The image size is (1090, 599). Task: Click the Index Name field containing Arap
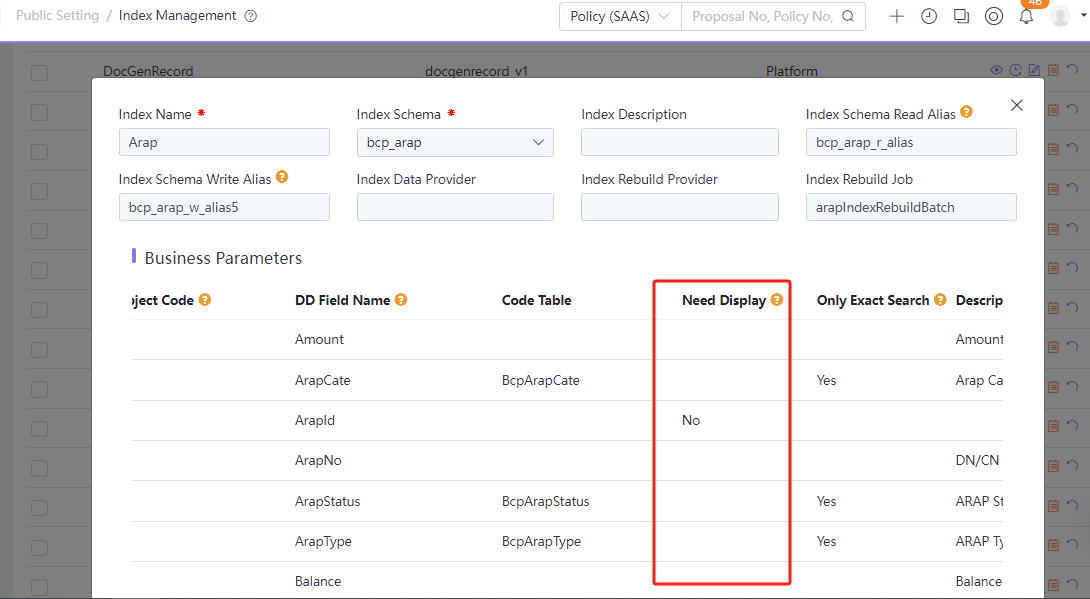click(x=224, y=142)
